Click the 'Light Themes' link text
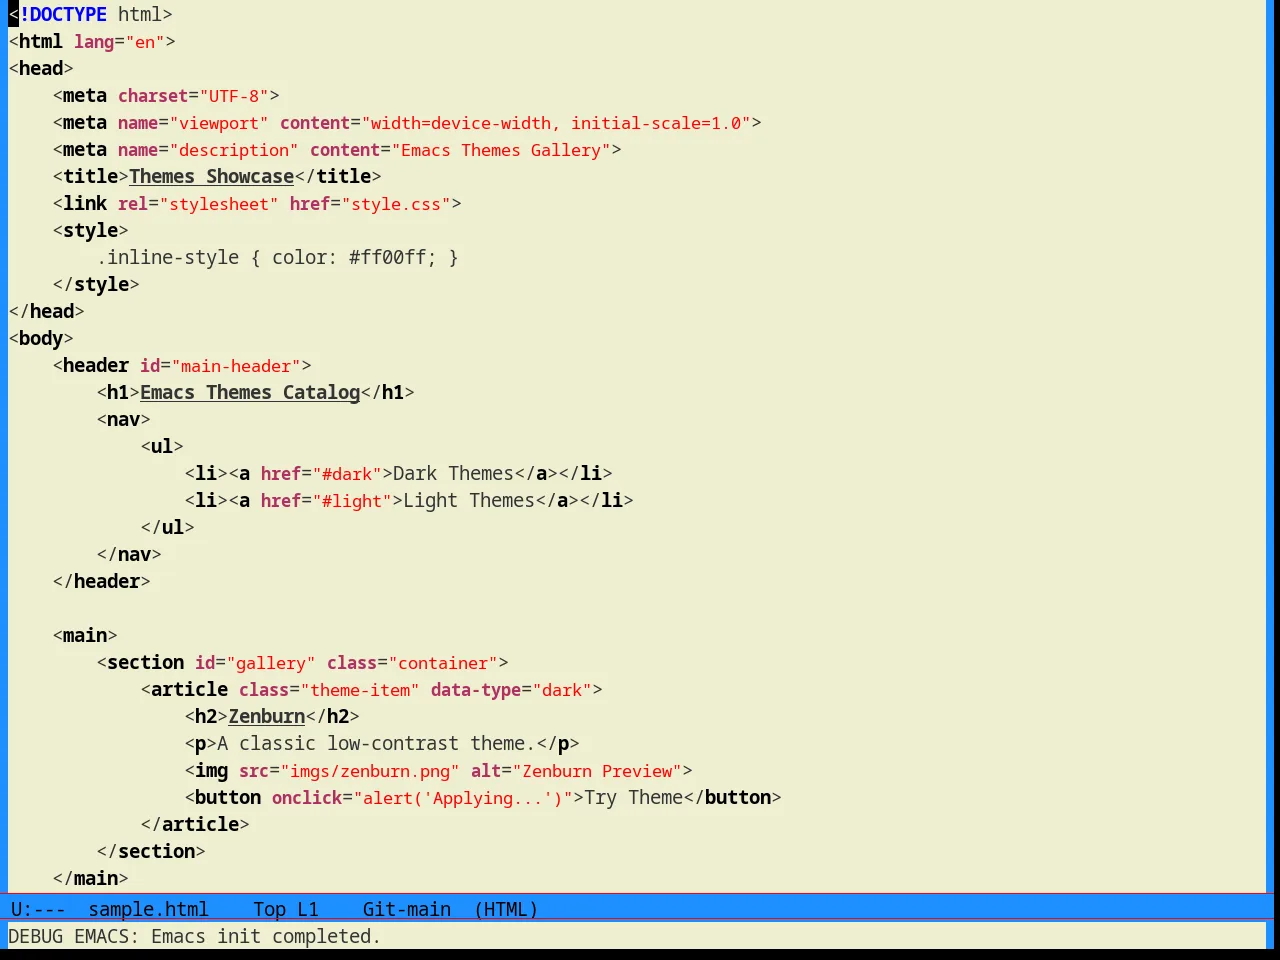This screenshot has height=960, width=1280. (x=469, y=500)
